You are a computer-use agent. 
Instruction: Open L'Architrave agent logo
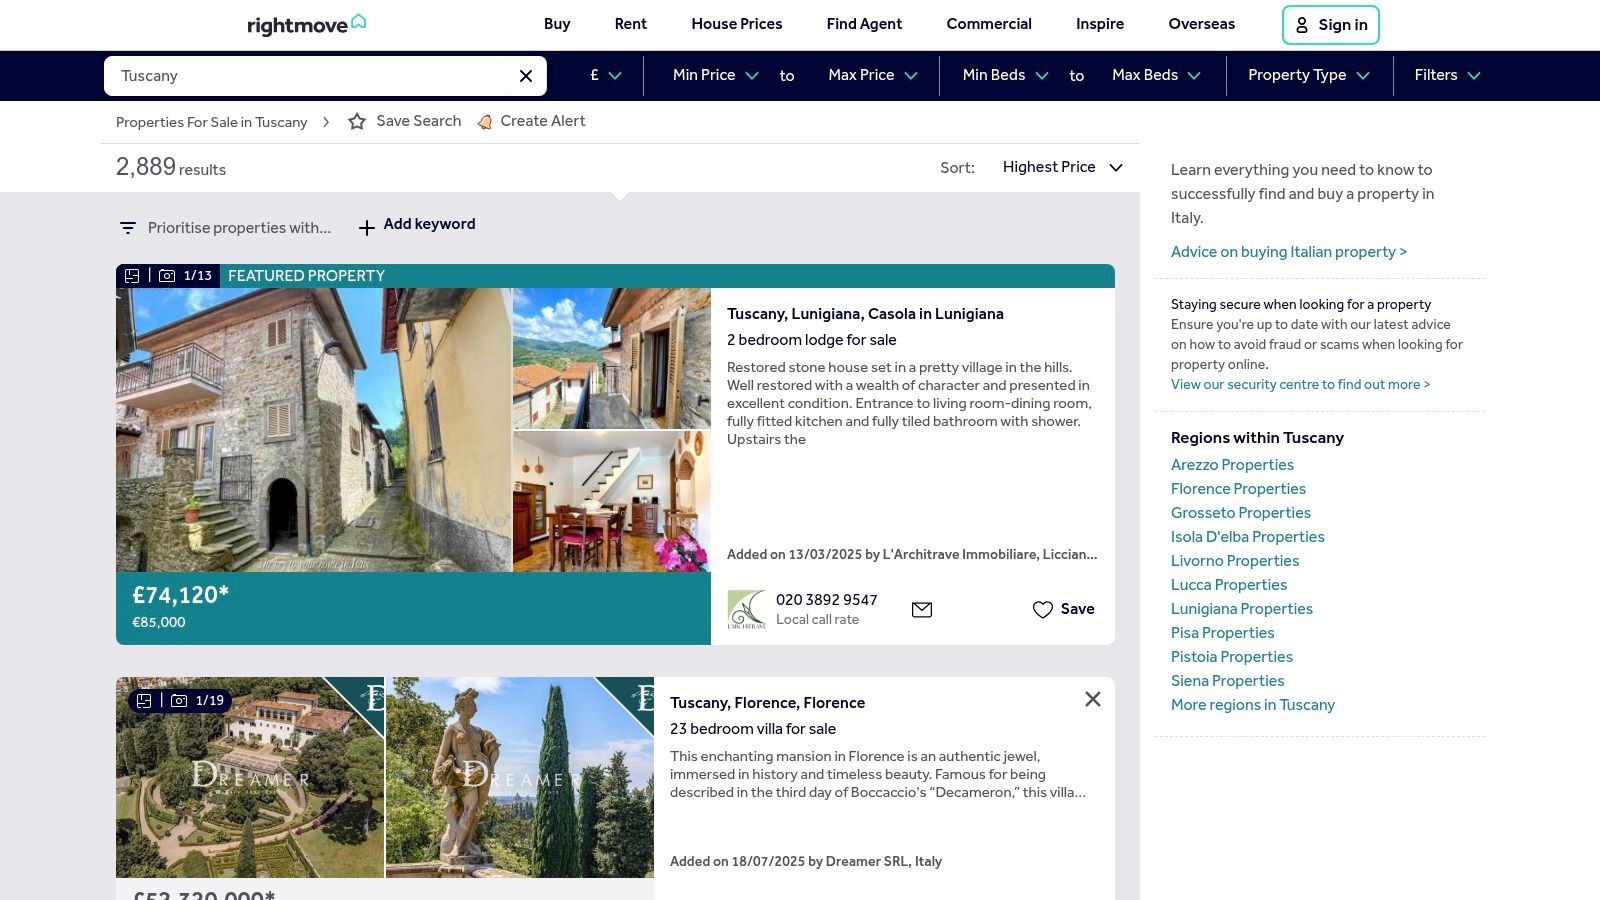746,609
